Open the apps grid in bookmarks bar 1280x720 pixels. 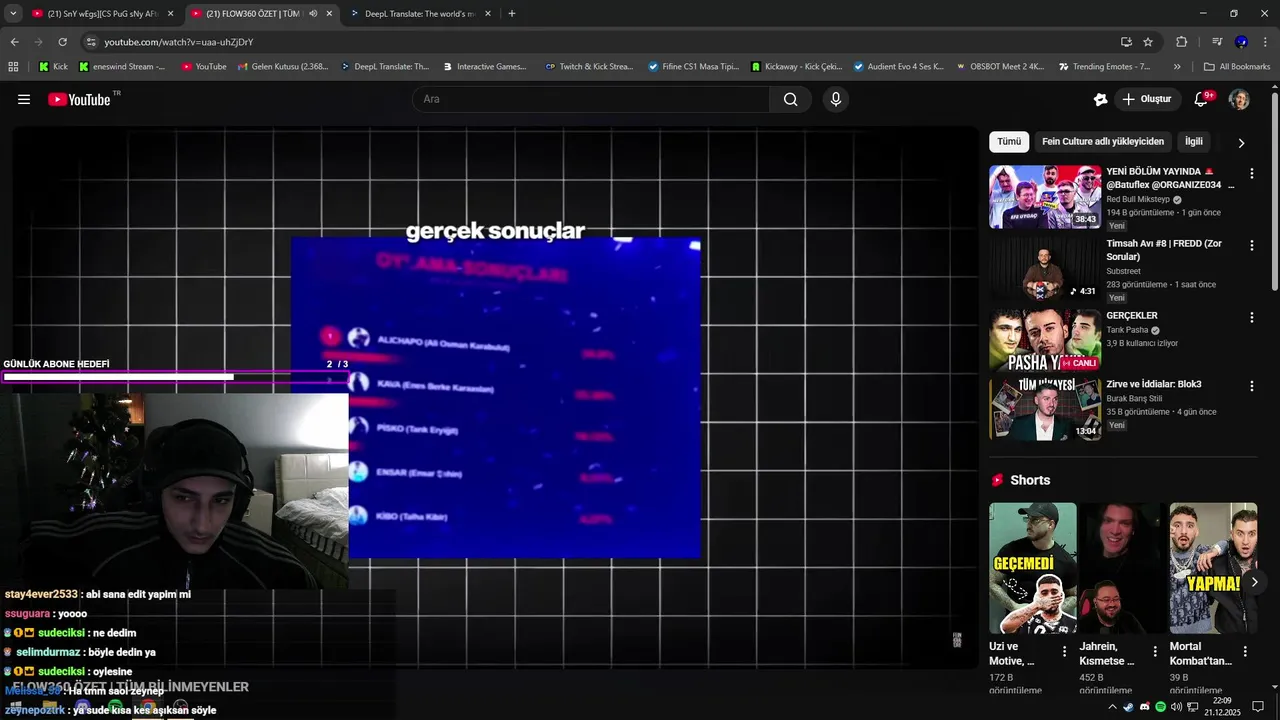(13, 67)
